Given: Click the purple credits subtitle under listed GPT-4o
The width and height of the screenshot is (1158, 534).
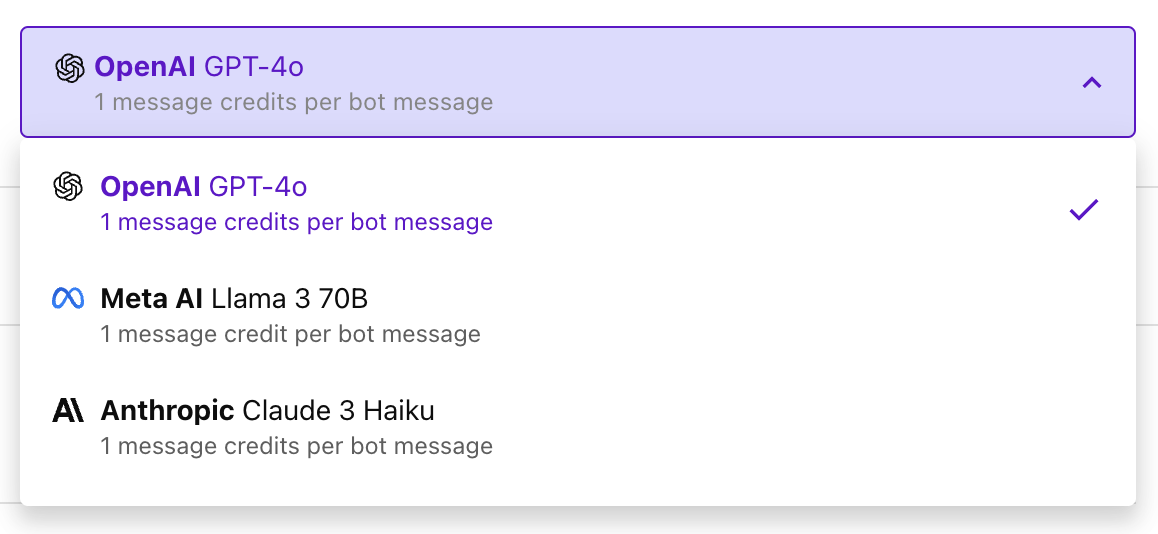Looking at the screenshot, I should [296, 222].
